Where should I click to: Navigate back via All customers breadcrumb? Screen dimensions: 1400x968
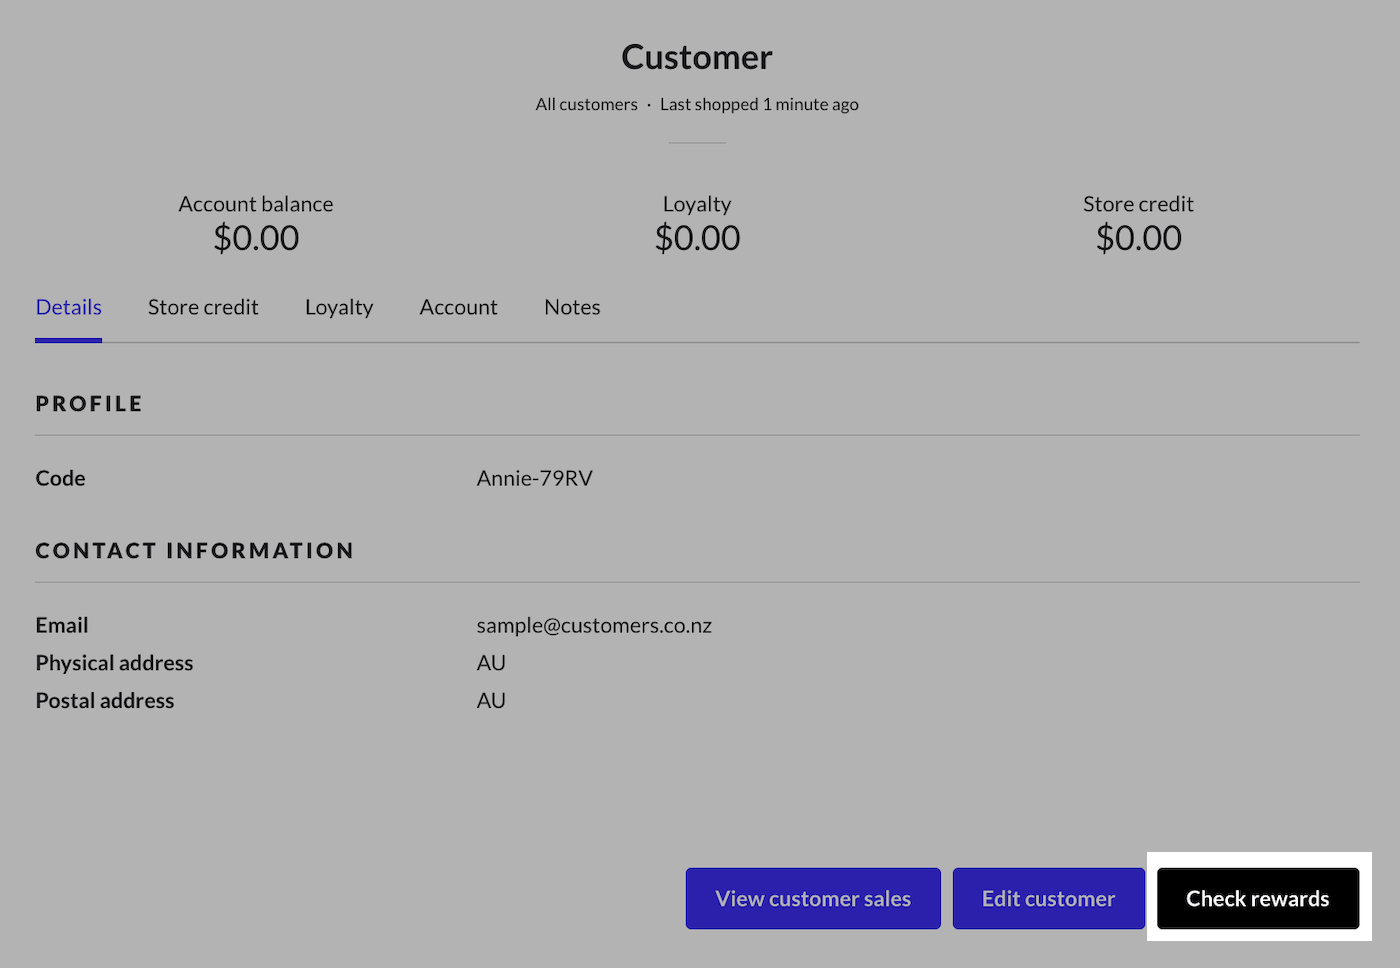(586, 104)
